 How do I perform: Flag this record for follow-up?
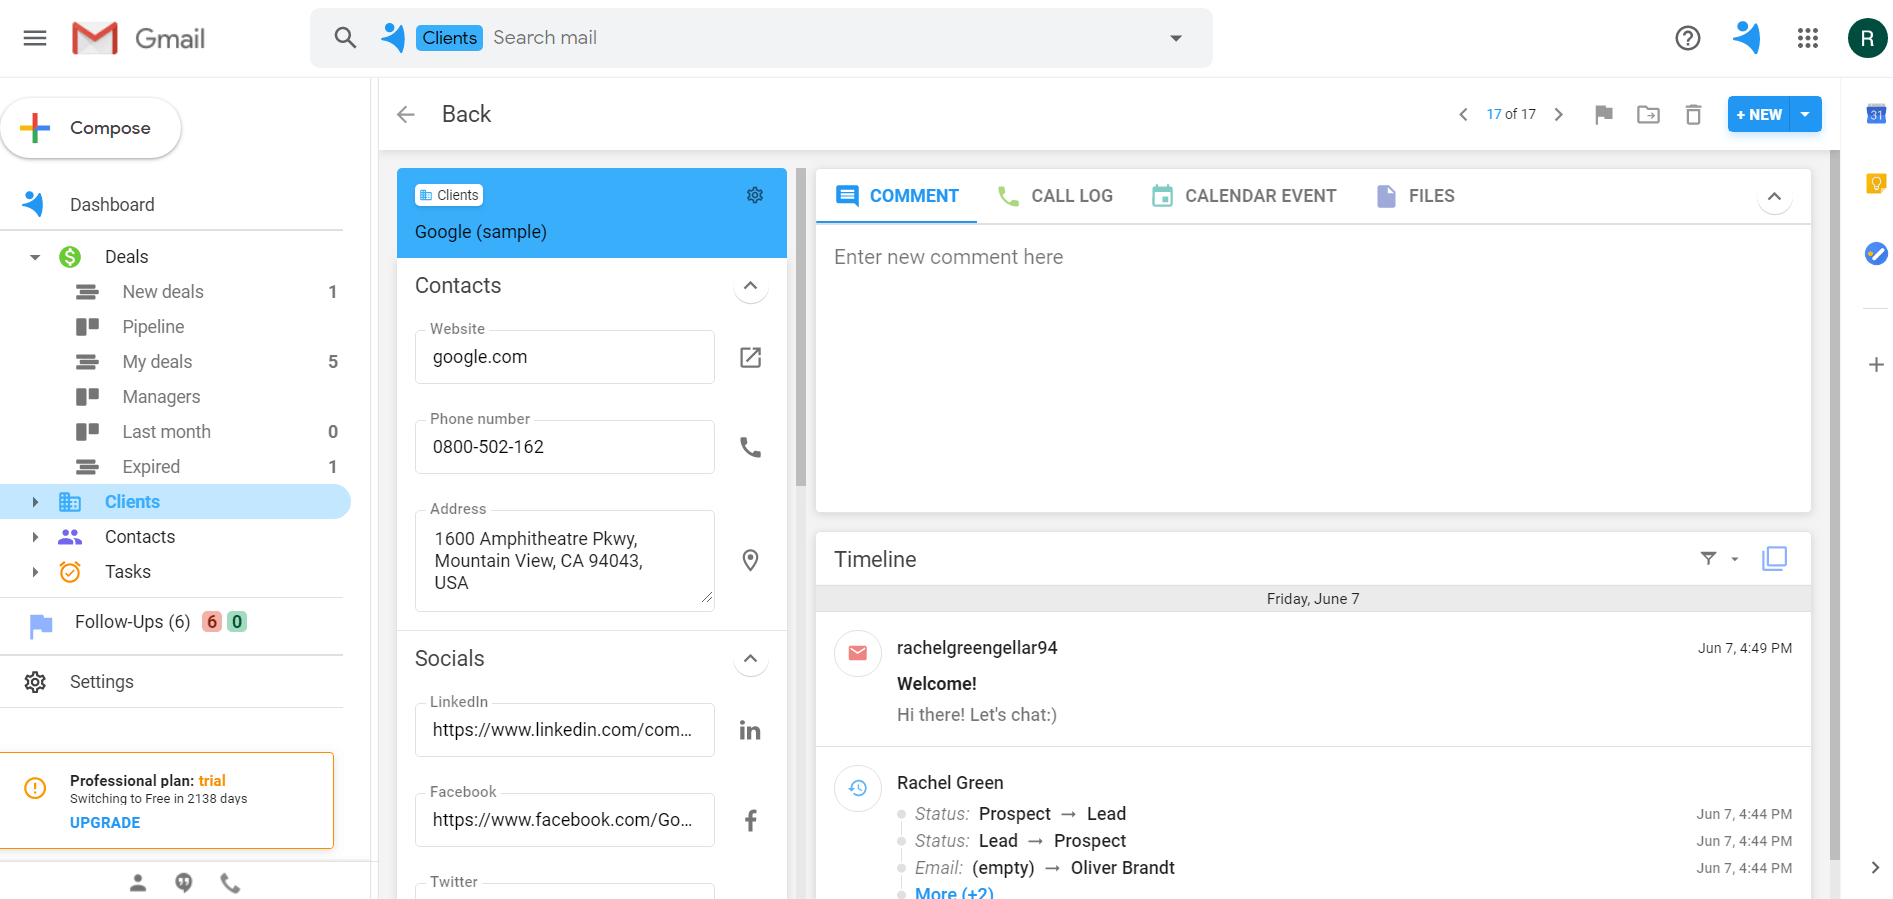click(x=1604, y=114)
